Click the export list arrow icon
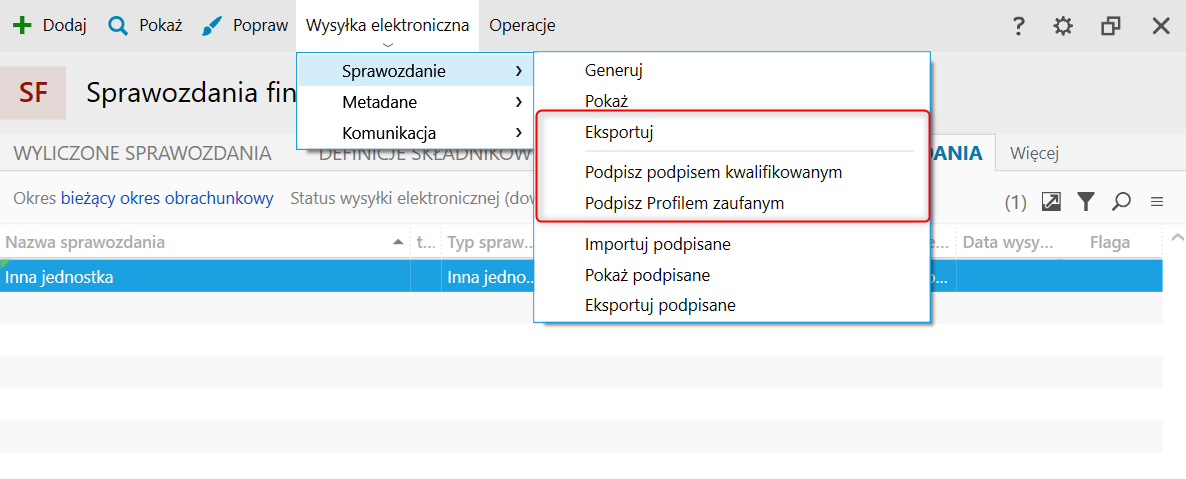Viewport: 1186px width, 479px height. 1051,201
